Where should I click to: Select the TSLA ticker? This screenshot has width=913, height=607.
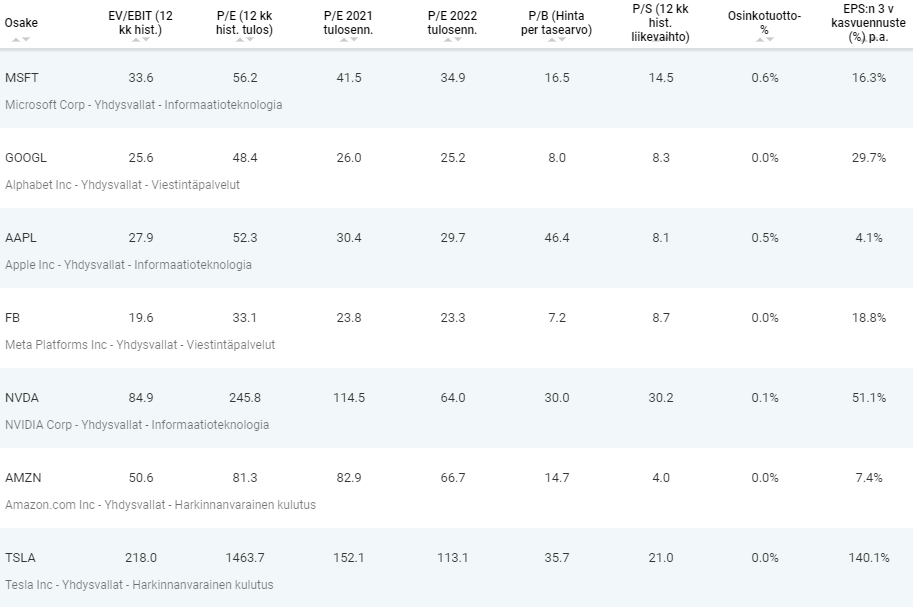(20, 557)
